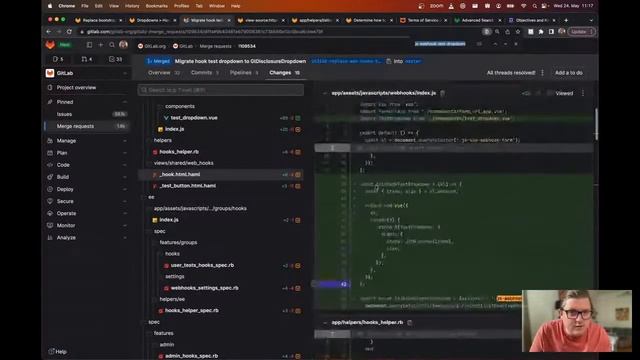Close the find-in-page bar
640x360 pixels.
(x=516, y=44)
